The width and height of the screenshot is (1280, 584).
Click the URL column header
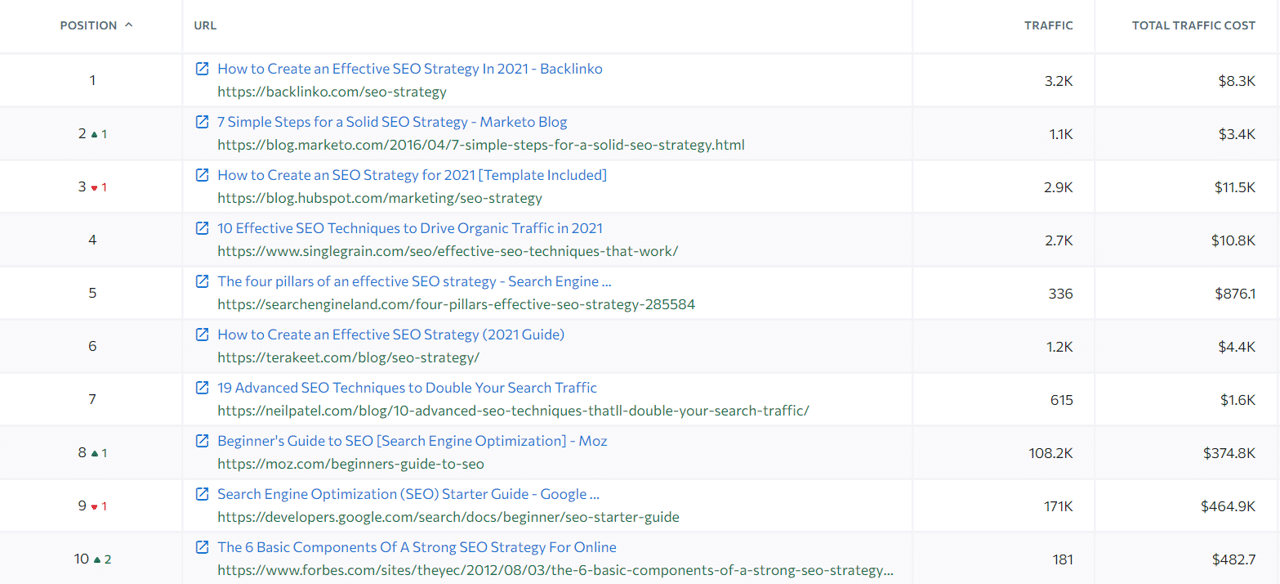(x=205, y=25)
